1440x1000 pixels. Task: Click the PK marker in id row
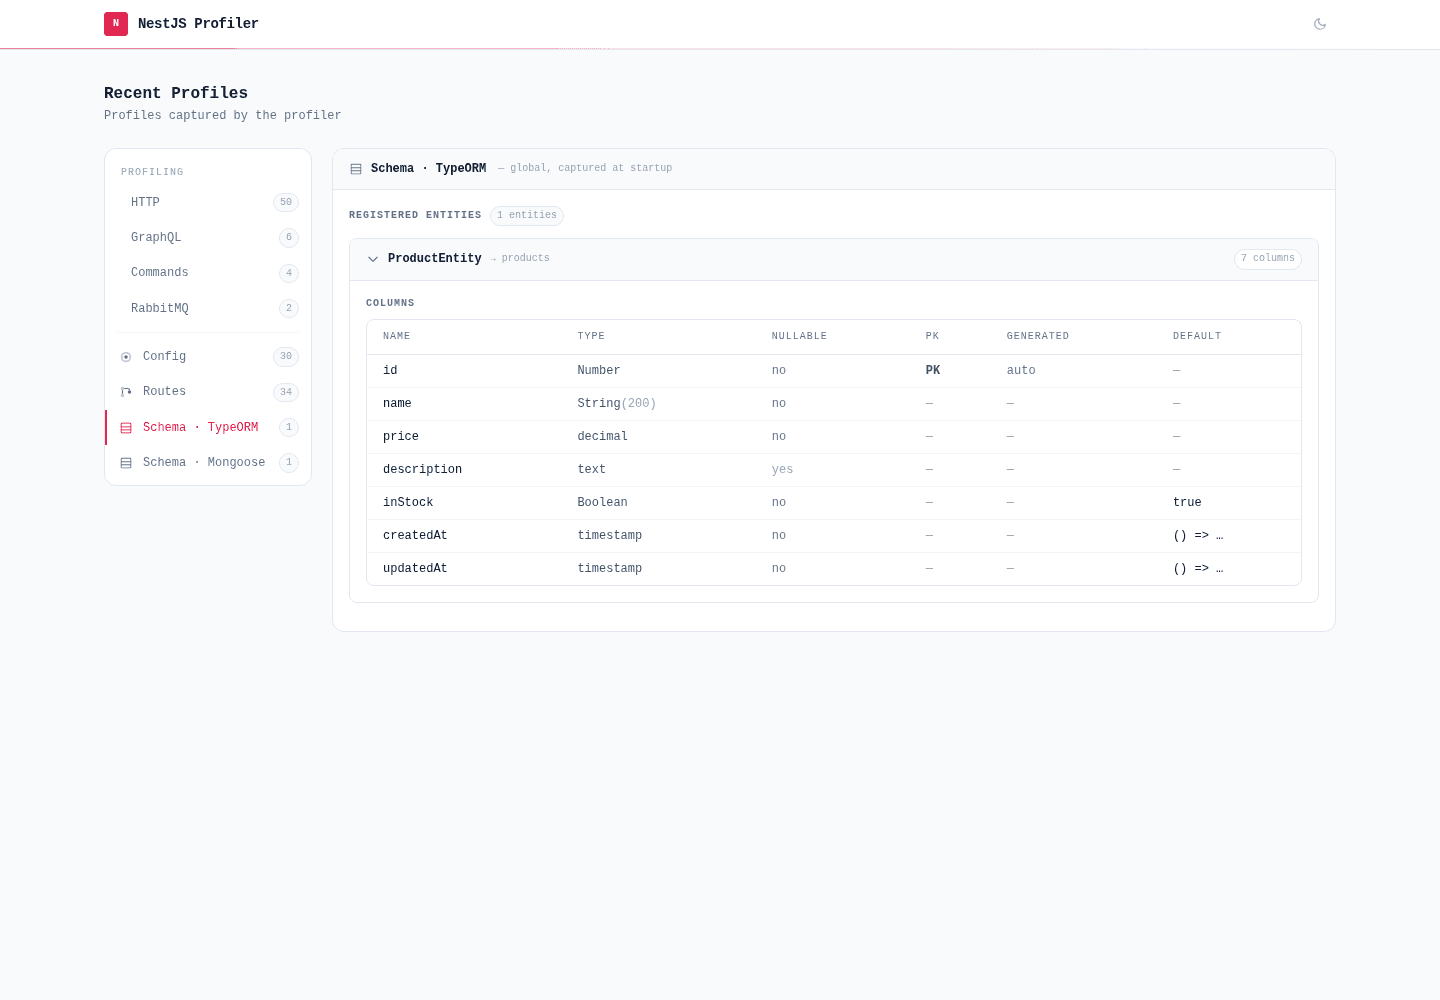coord(933,371)
